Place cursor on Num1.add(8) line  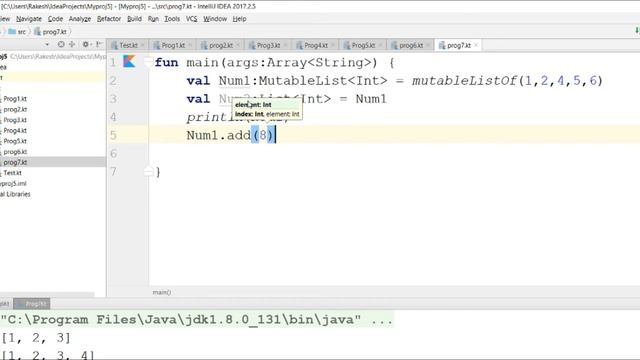[231, 135]
